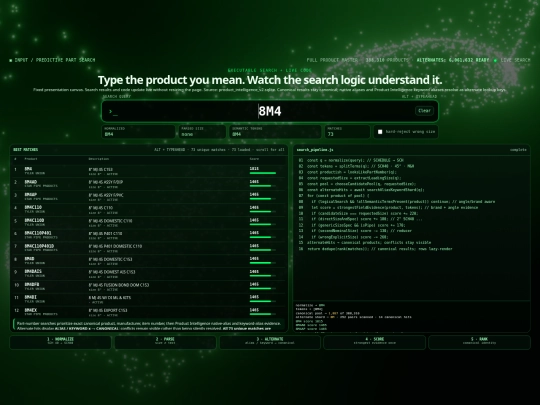Select result row number 11 in best matches
Image resolution: width=540 pixels, height=405 pixels.
[149, 299]
